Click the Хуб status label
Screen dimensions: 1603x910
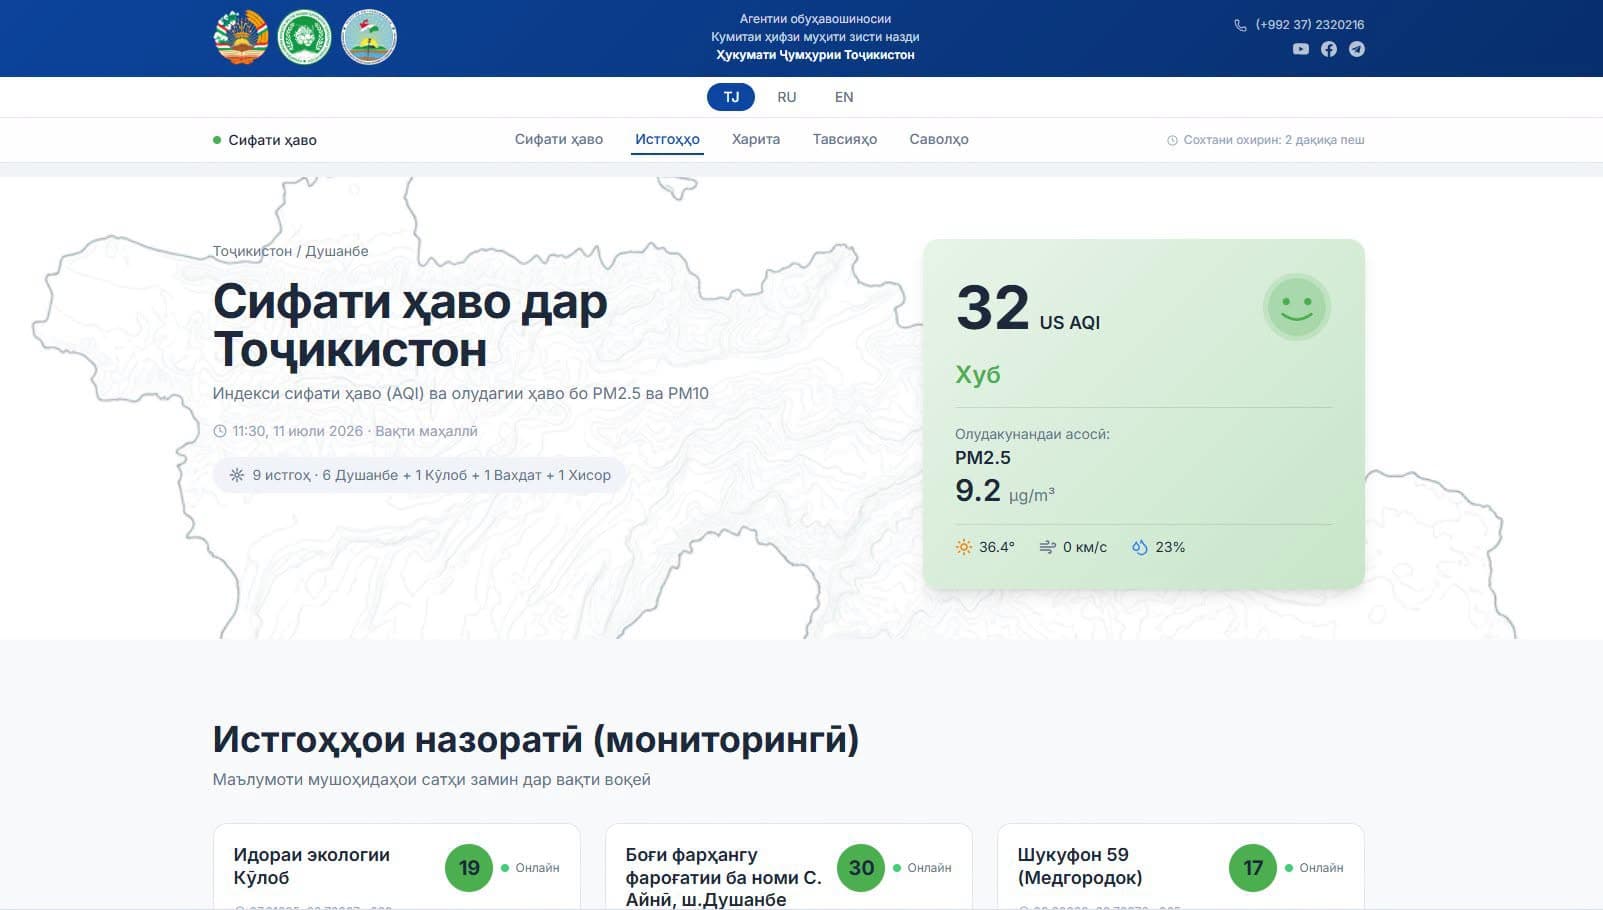[978, 375]
